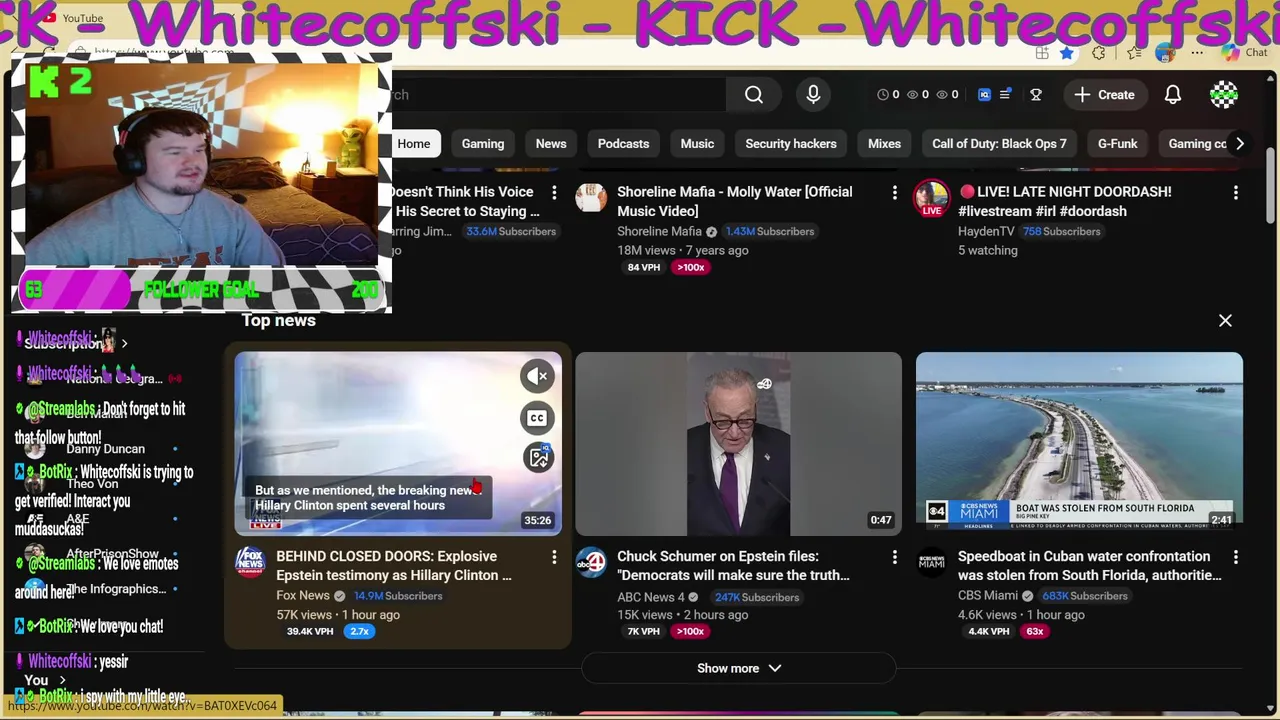Screen dimensions: 1280x720
Task: Select the Music category chip
Action: 697,144
